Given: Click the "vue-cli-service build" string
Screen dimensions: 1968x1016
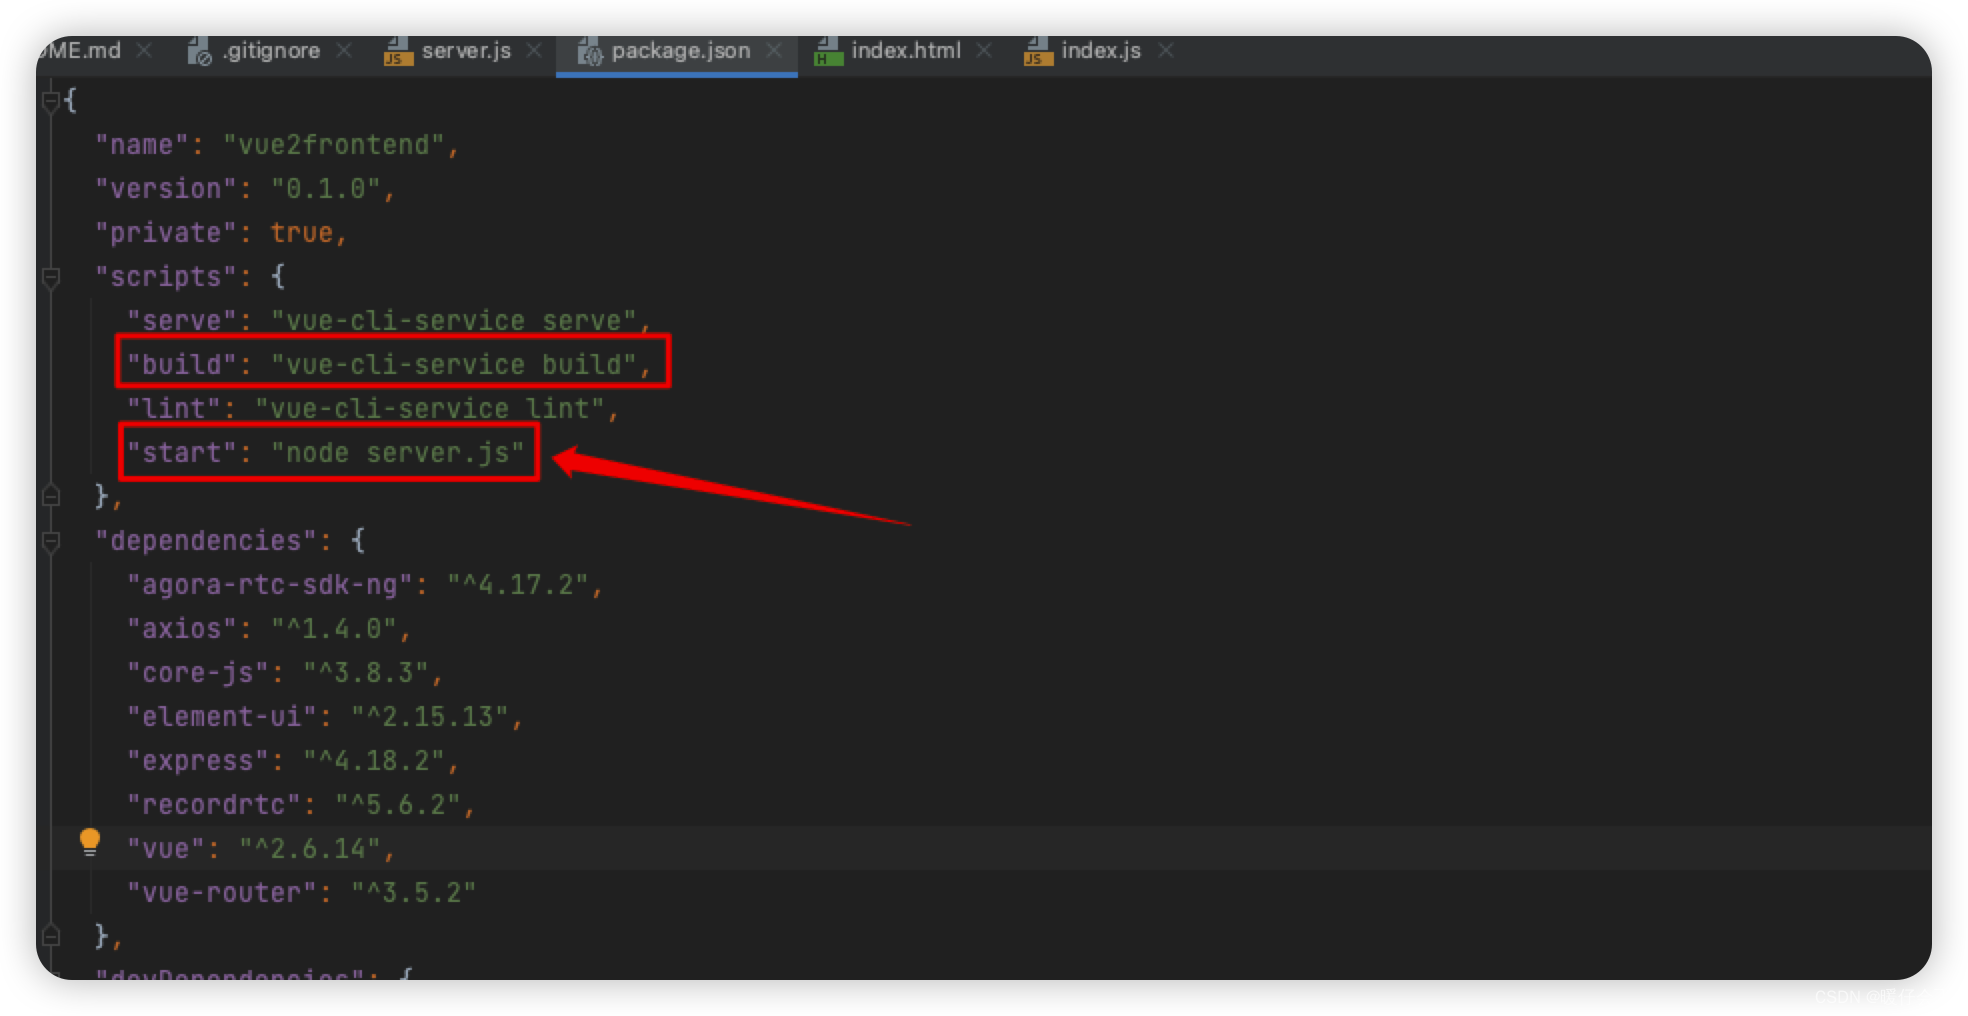Looking at the screenshot, I should click(454, 365).
